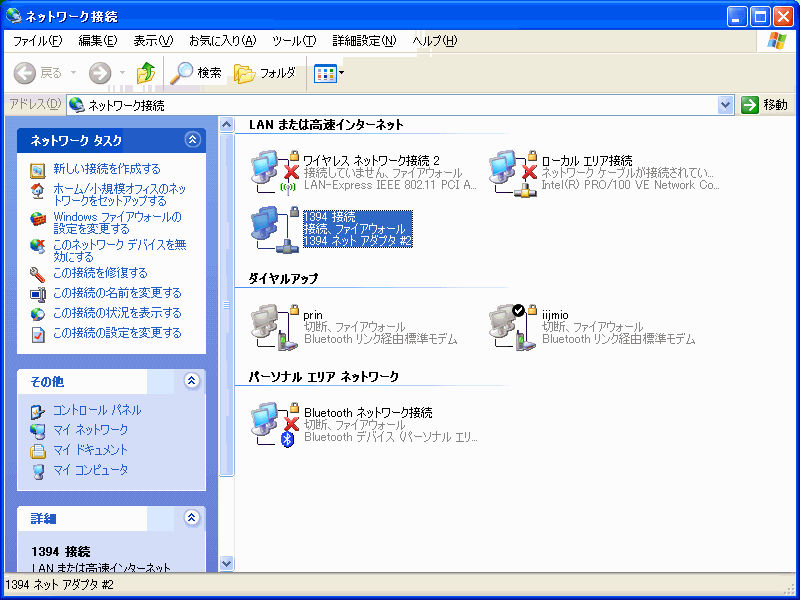The width and height of the screenshot is (800, 600).
Task: Click the Forward arrow icon in toolbar
Action: pyautogui.click(x=99, y=73)
